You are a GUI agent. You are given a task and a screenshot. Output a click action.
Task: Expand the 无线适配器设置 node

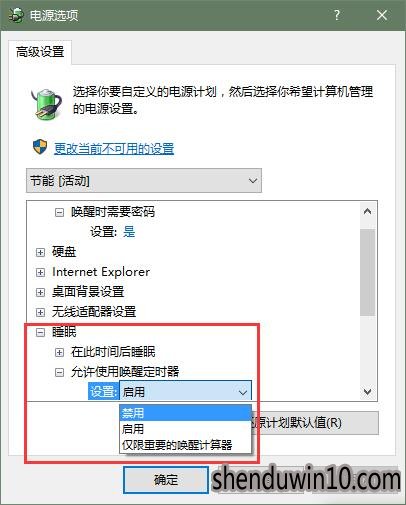[40, 312]
